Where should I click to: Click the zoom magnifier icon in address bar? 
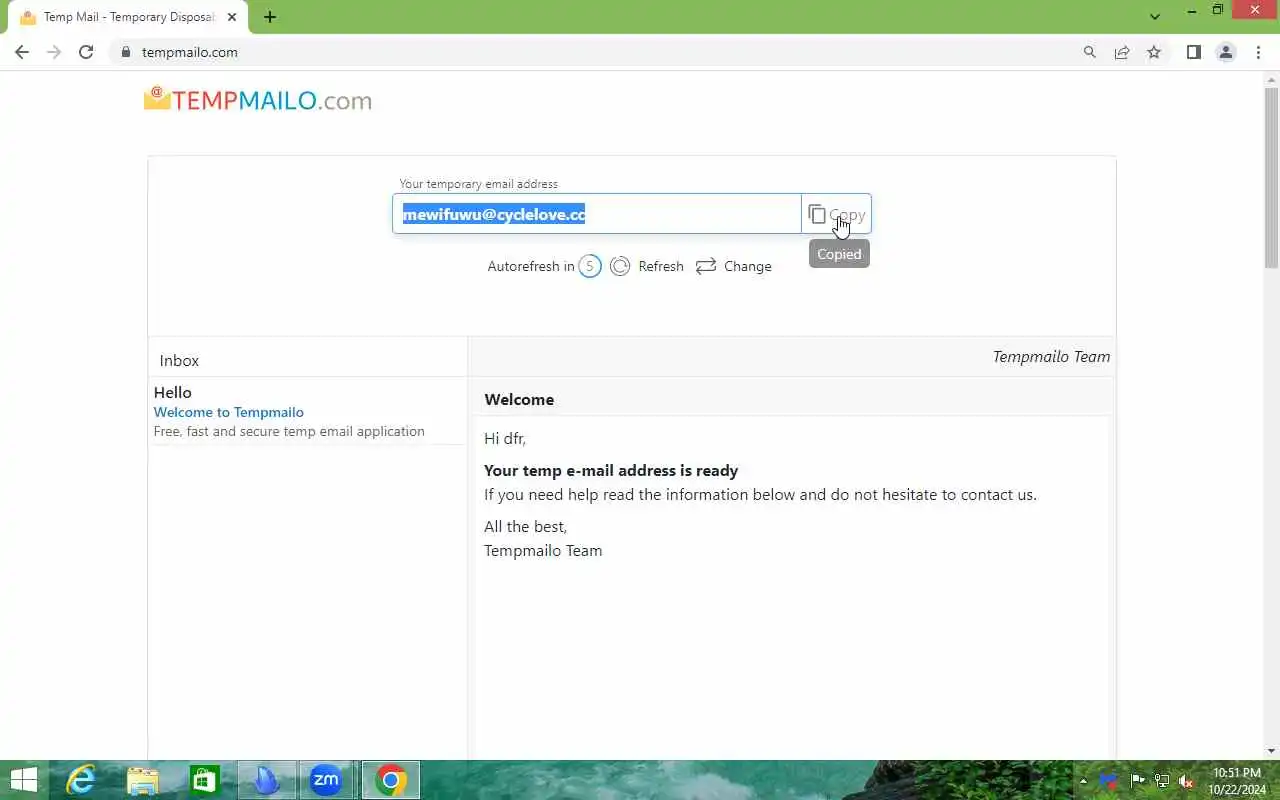(x=1090, y=52)
